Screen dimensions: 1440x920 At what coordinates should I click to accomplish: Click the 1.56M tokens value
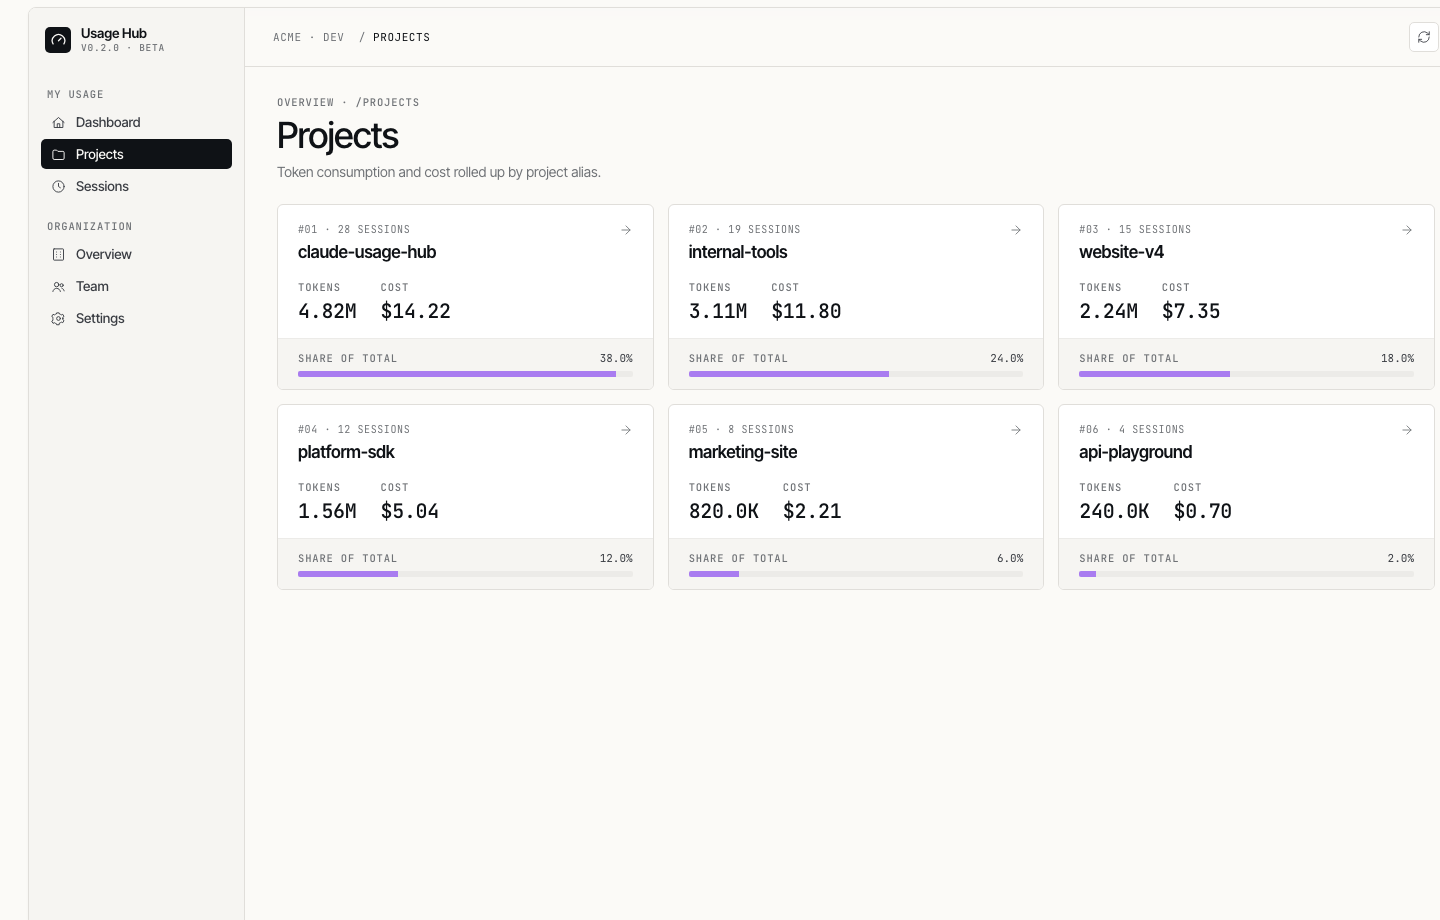pyautogui.click(x=327, y=511)
